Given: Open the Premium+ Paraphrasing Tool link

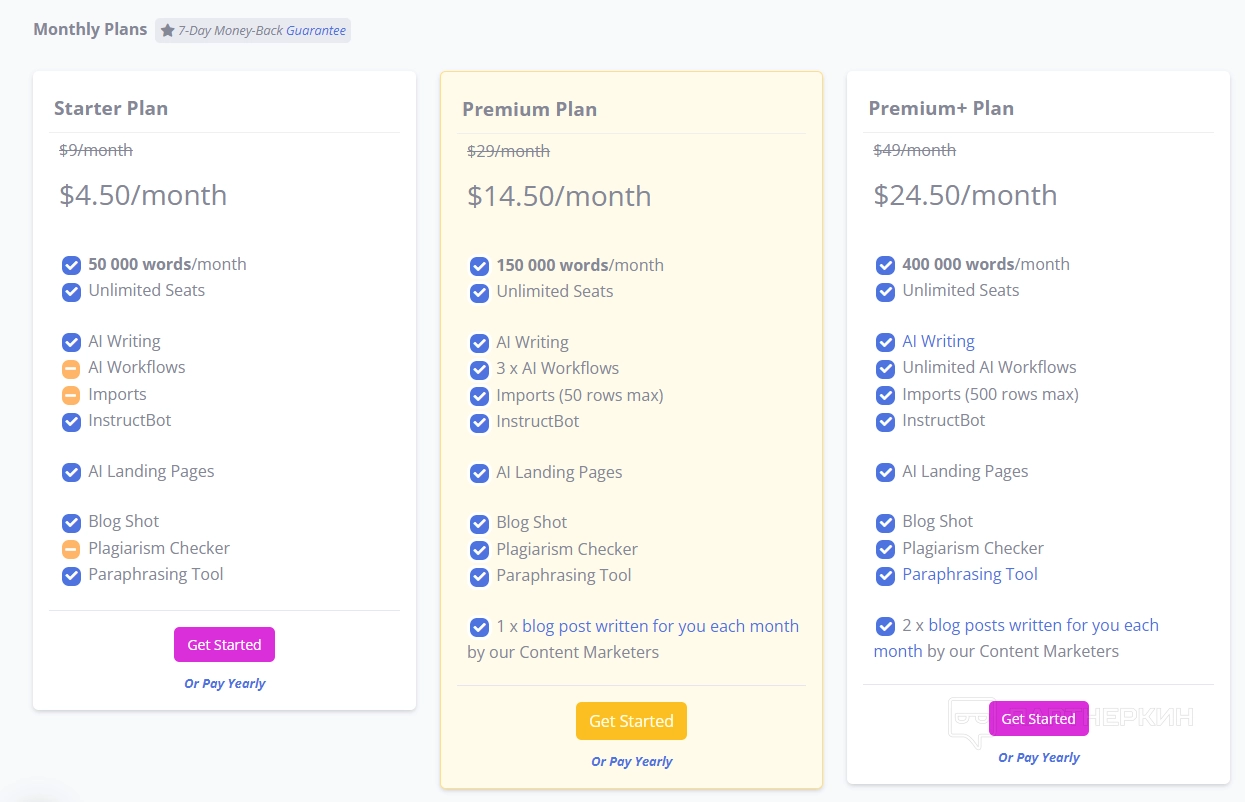Looking at the screenshot, I should coord(970,574).
